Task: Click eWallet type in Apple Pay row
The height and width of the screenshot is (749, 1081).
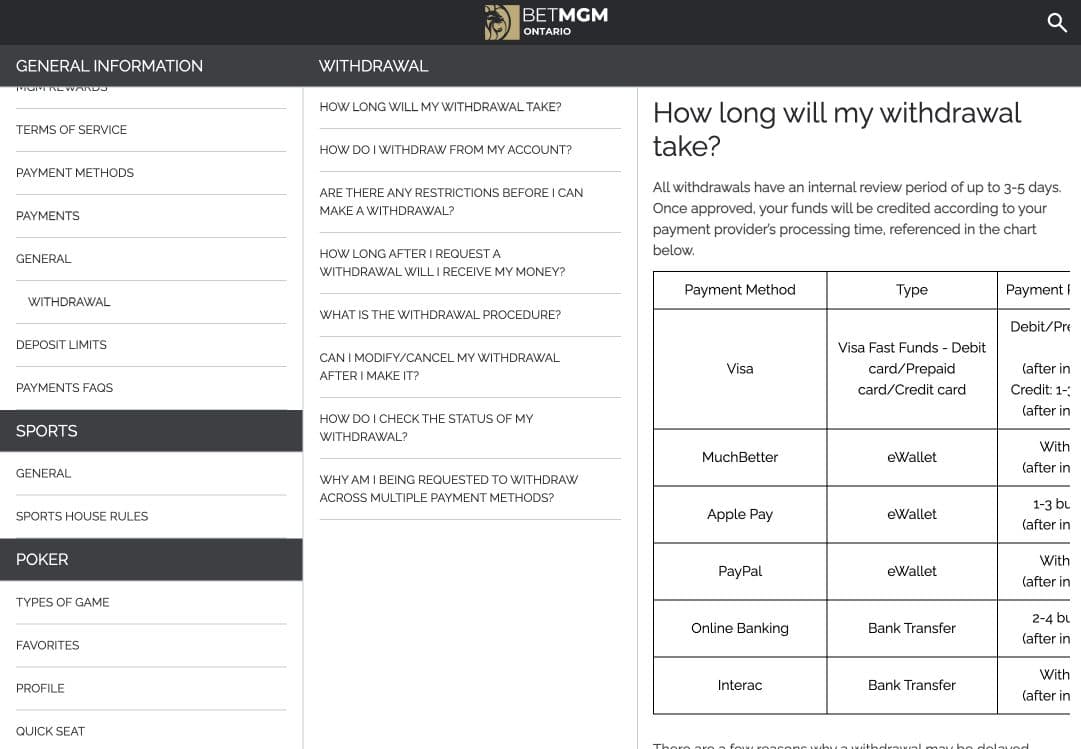Action: click(x=911, y=515)
